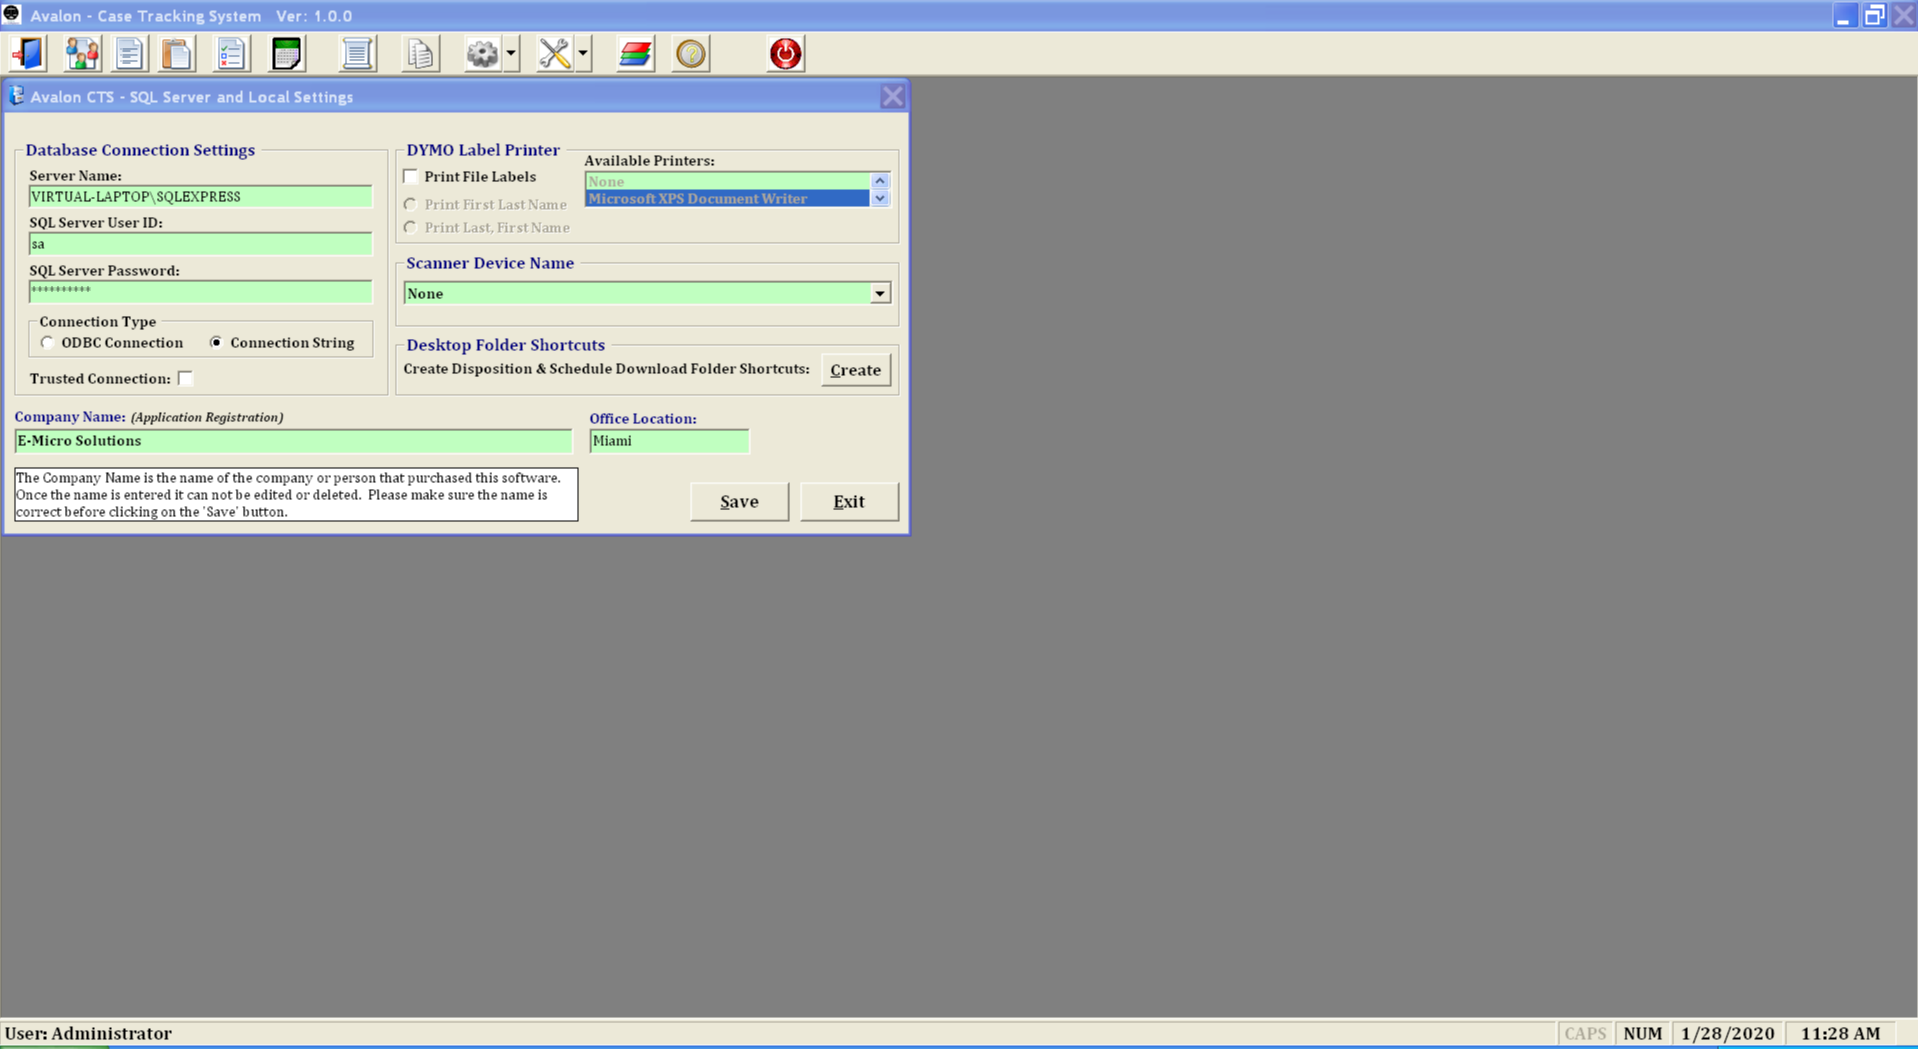
Task: Click the wrench and screwdriver tools icon
Action: [x=555, y=54]
